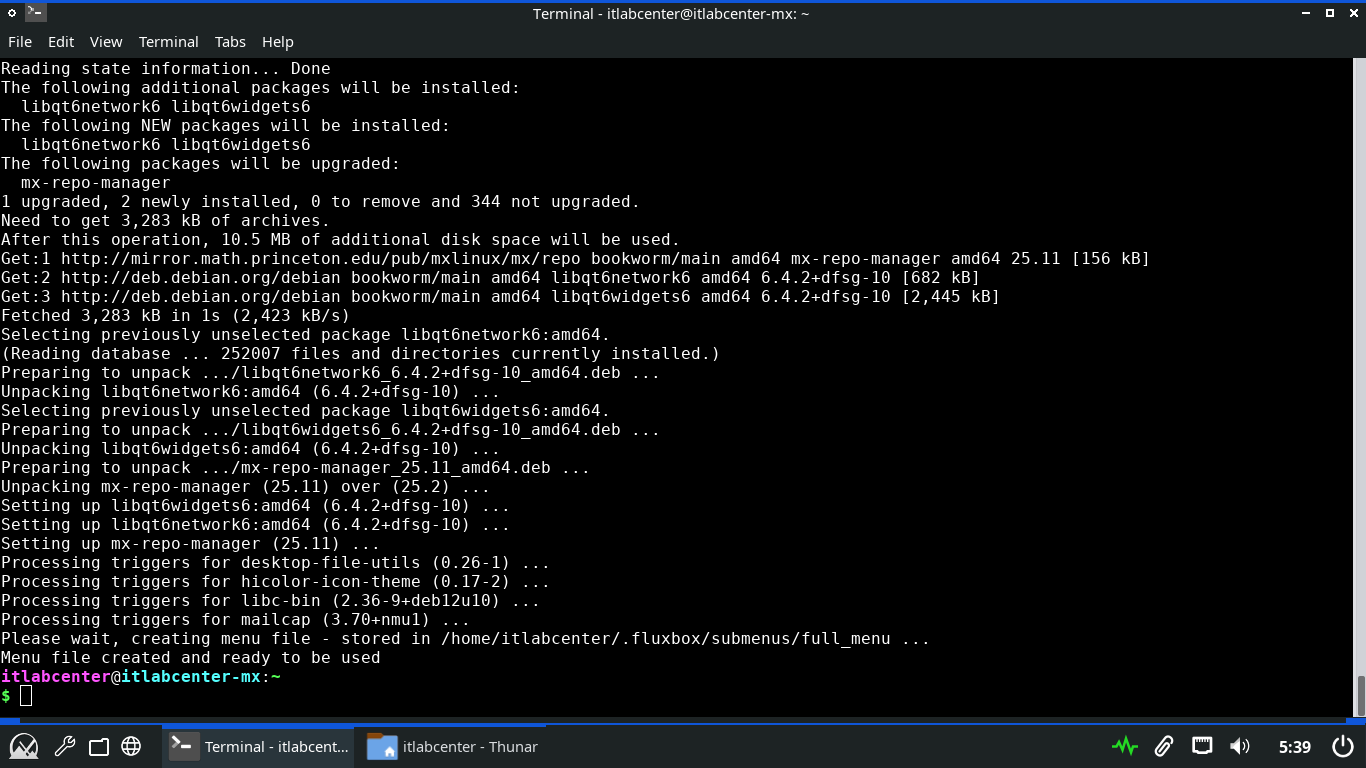Click the terminal window menu icon in the title bar
The width and height of the screenshot is (1366, 768).
(x=35, y=13)
